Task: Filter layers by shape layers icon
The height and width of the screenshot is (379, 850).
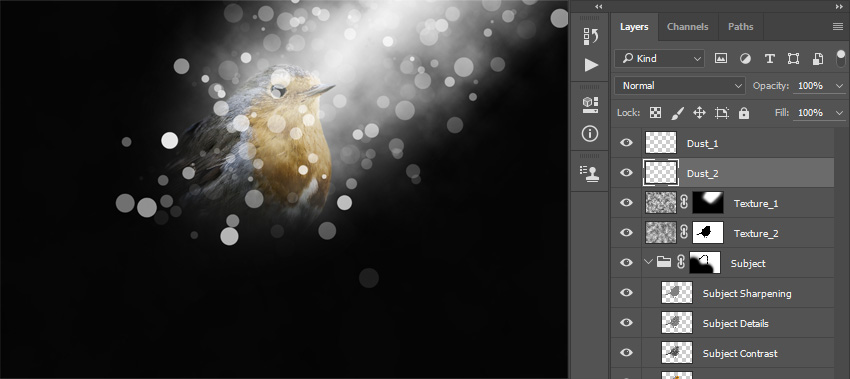Action: (x=793, y=59)
